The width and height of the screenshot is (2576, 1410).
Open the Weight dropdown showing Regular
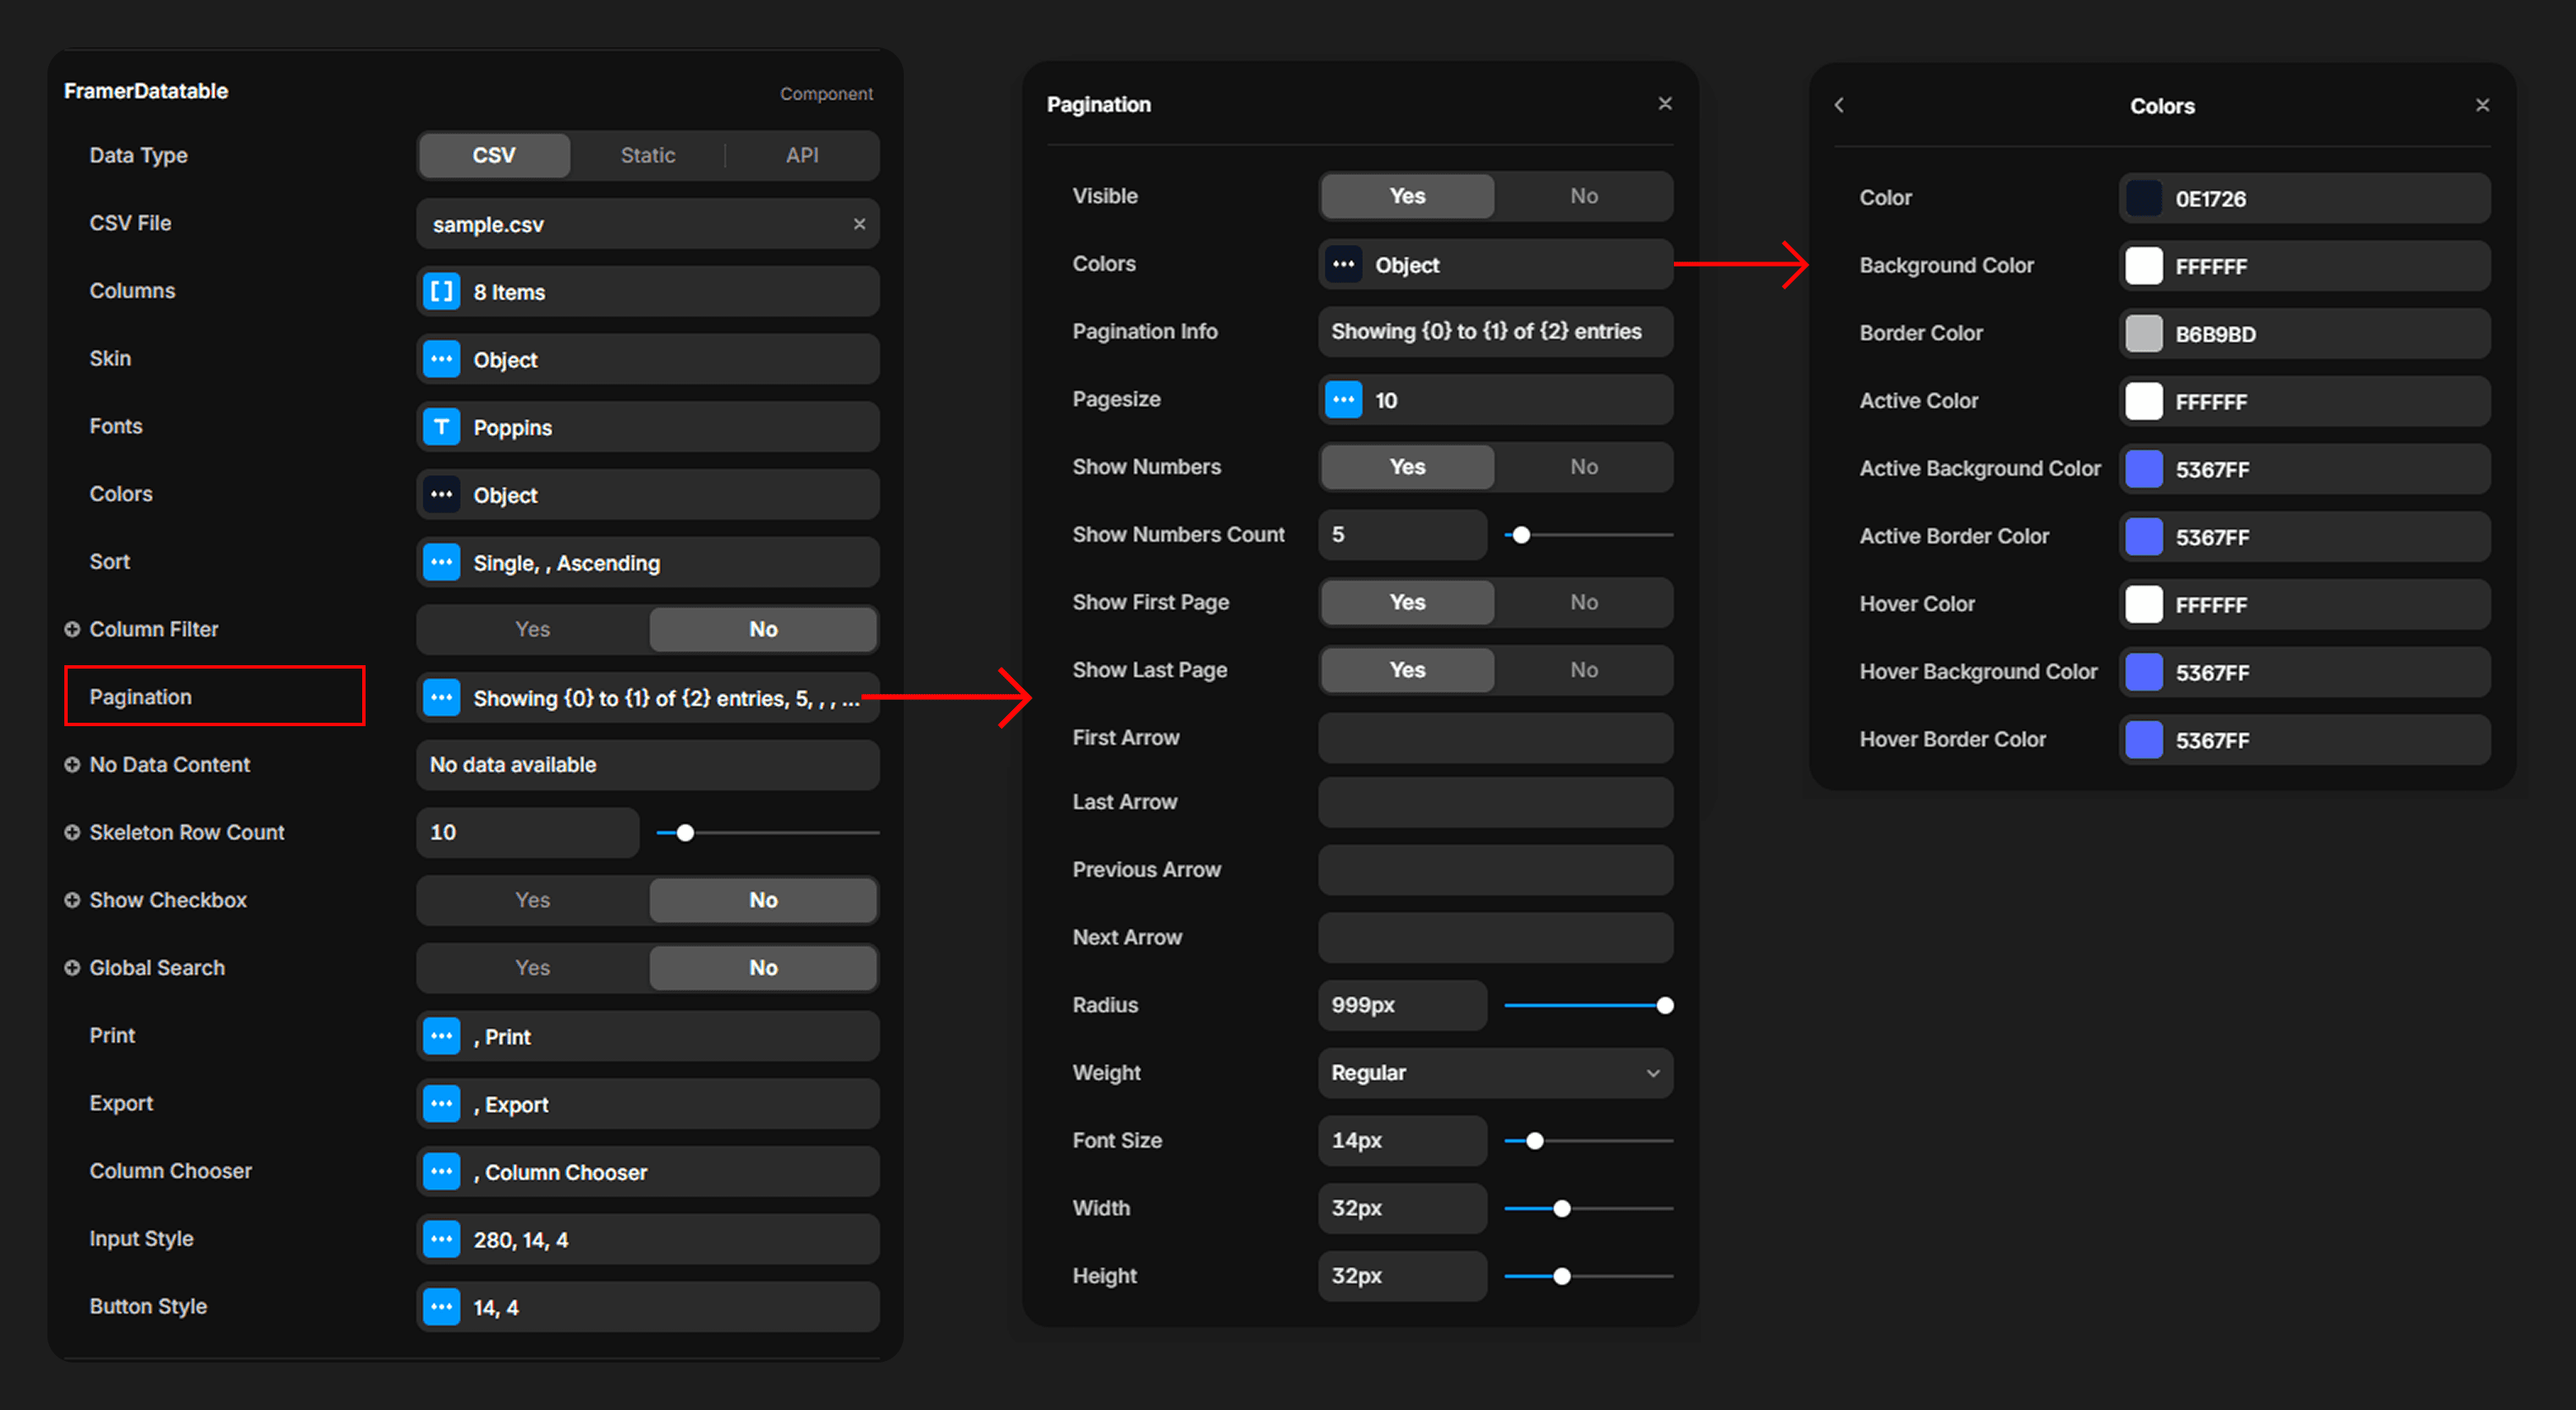pyautogui.click(x=1494, y=1073)
